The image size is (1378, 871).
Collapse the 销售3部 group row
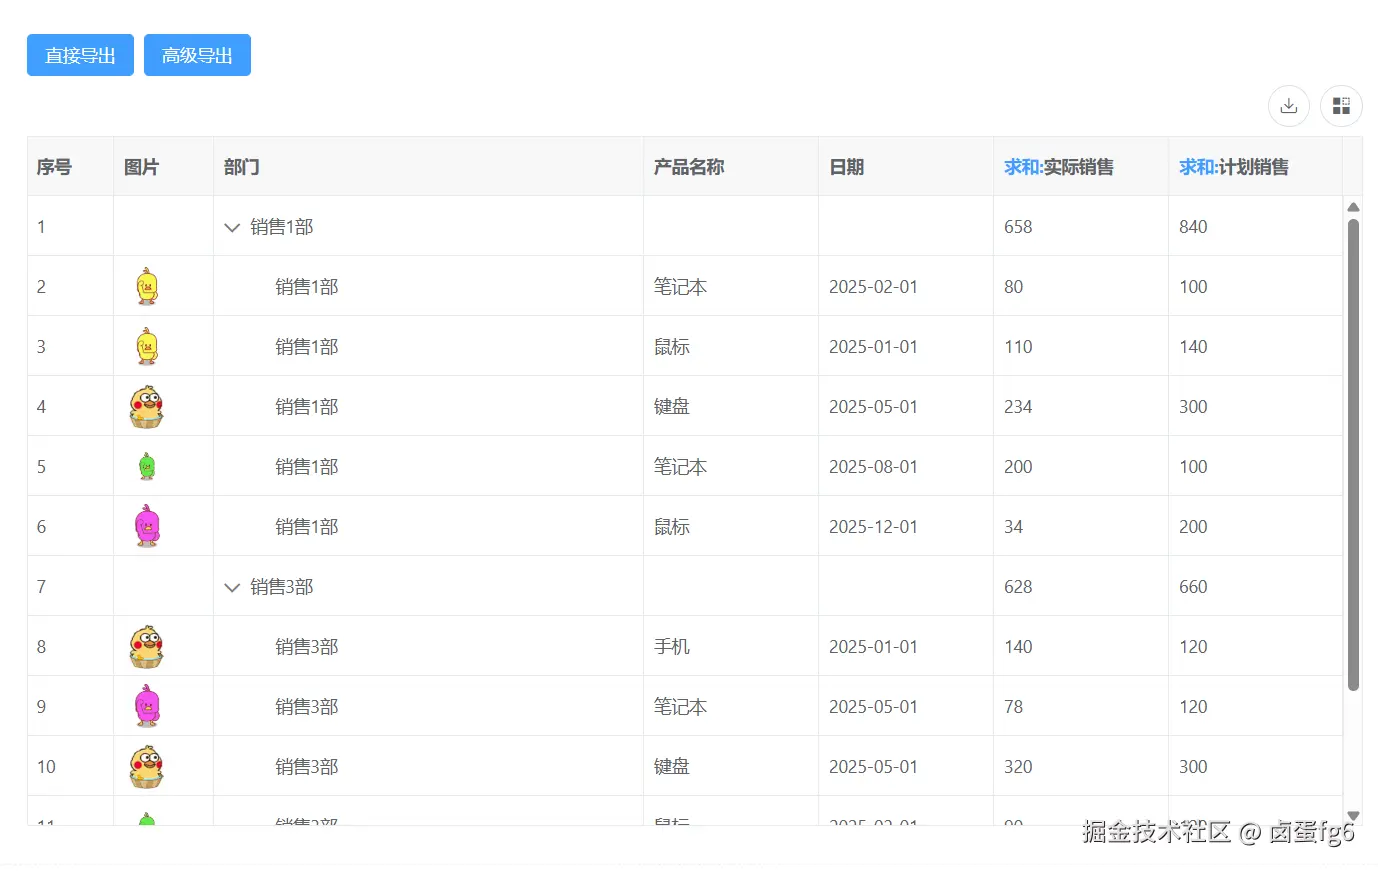pos(232,587)
